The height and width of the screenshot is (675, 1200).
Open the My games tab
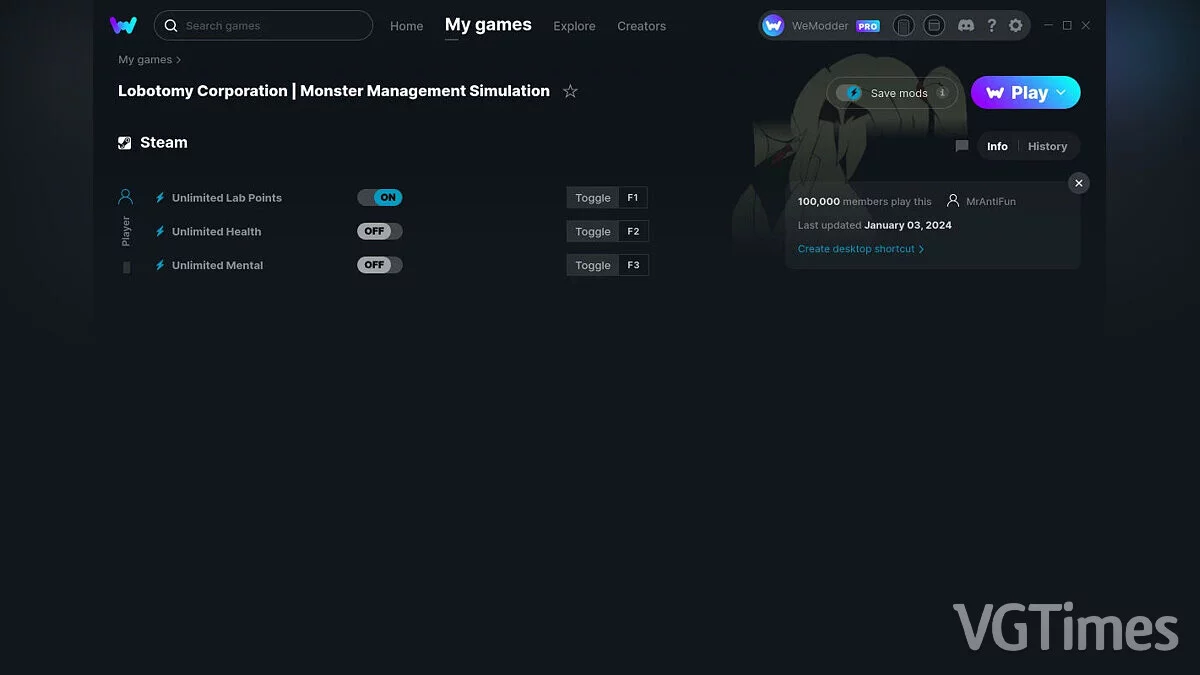coord(488,25)
